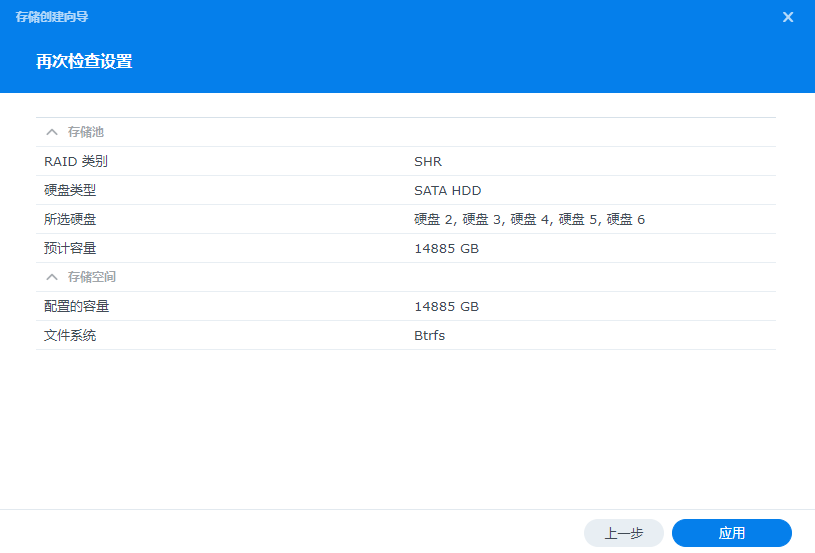Screen dimensions: 815x553
Task: Select the RAID 类别 row label
Action: point(75,161)
